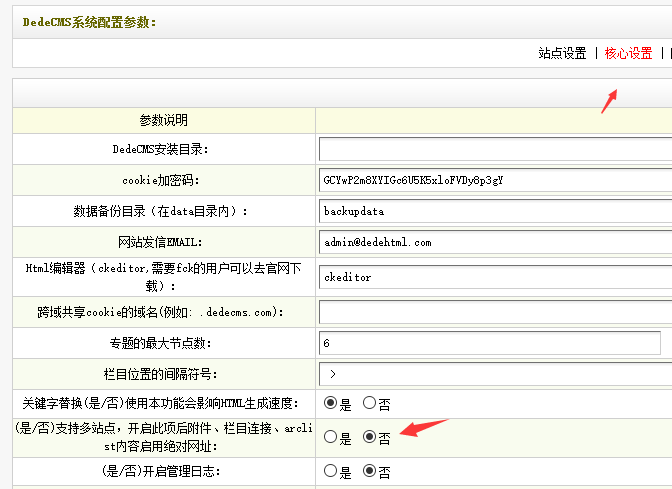This screenshot has width=672, height=489.
Task: Click the DedeCMS安装目录 input field
Action: tap(495, 149)
